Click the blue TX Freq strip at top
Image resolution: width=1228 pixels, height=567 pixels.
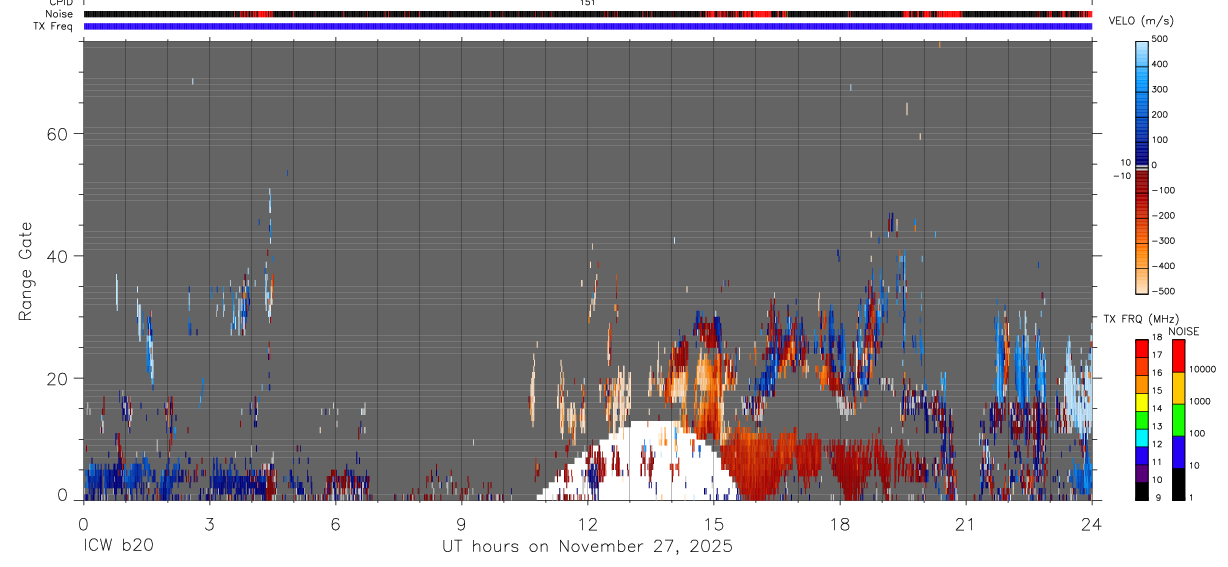[x=587, y=26]
